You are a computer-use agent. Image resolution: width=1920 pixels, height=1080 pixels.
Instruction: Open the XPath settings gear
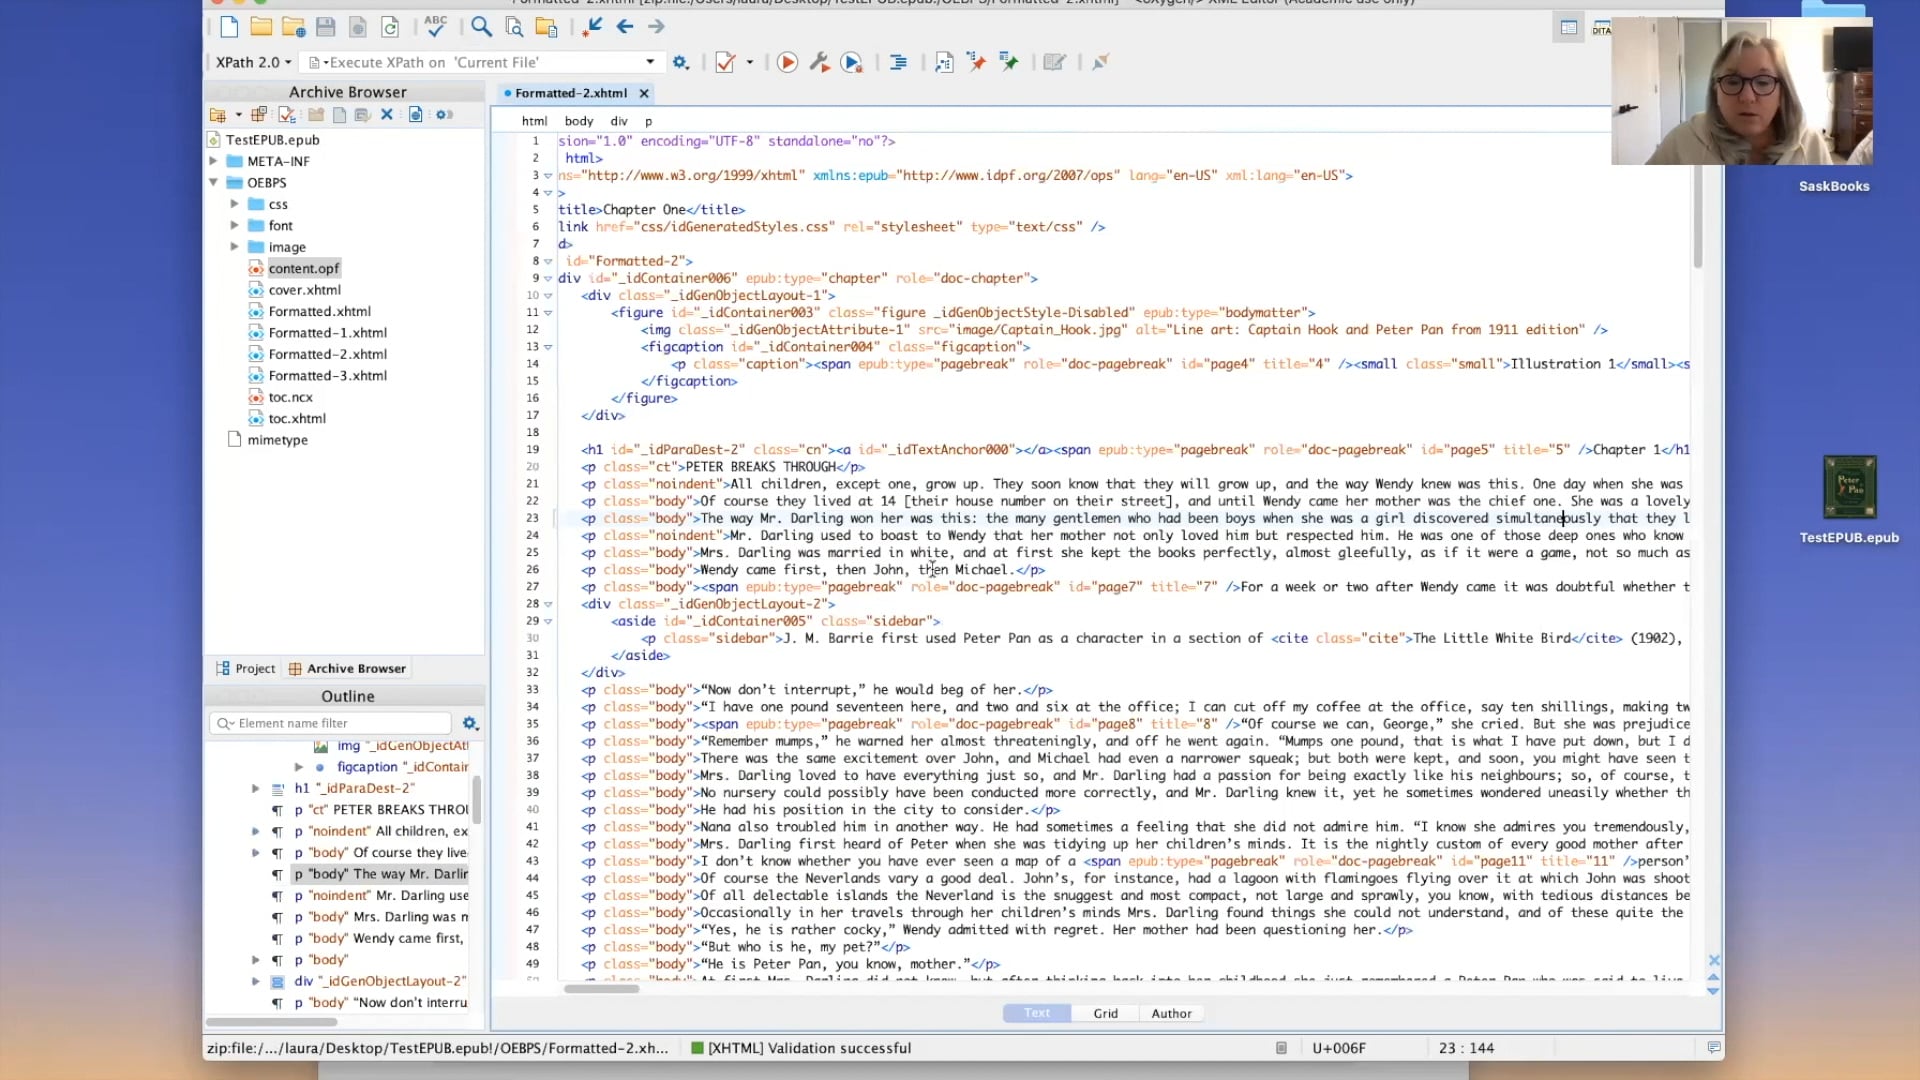681,61
